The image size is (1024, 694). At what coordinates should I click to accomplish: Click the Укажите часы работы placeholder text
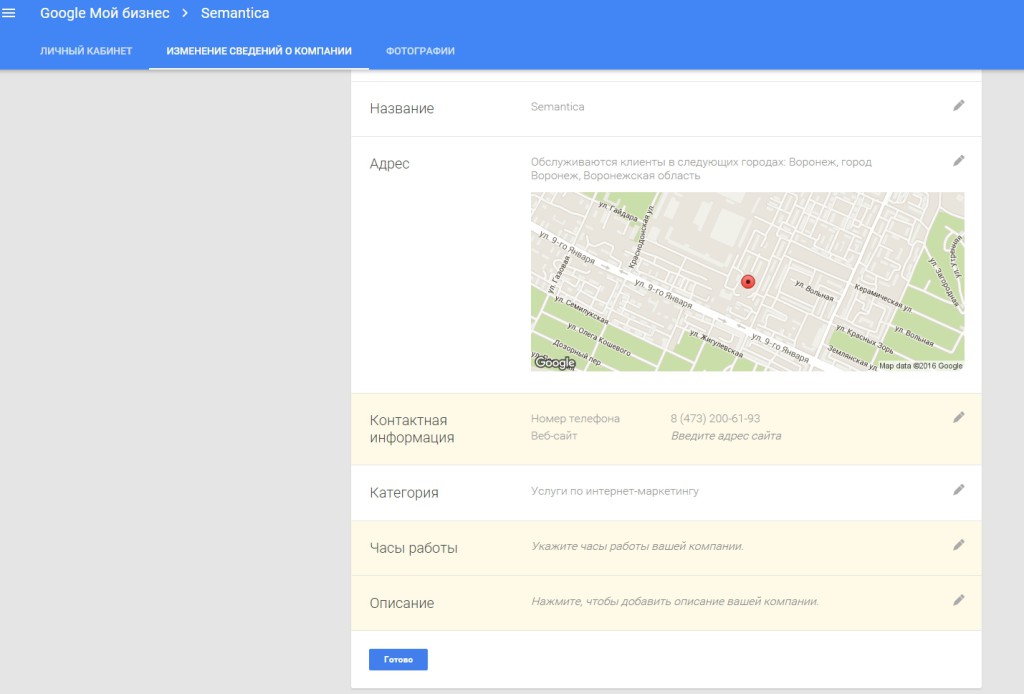pyautogui.click(x=637, y=546)
